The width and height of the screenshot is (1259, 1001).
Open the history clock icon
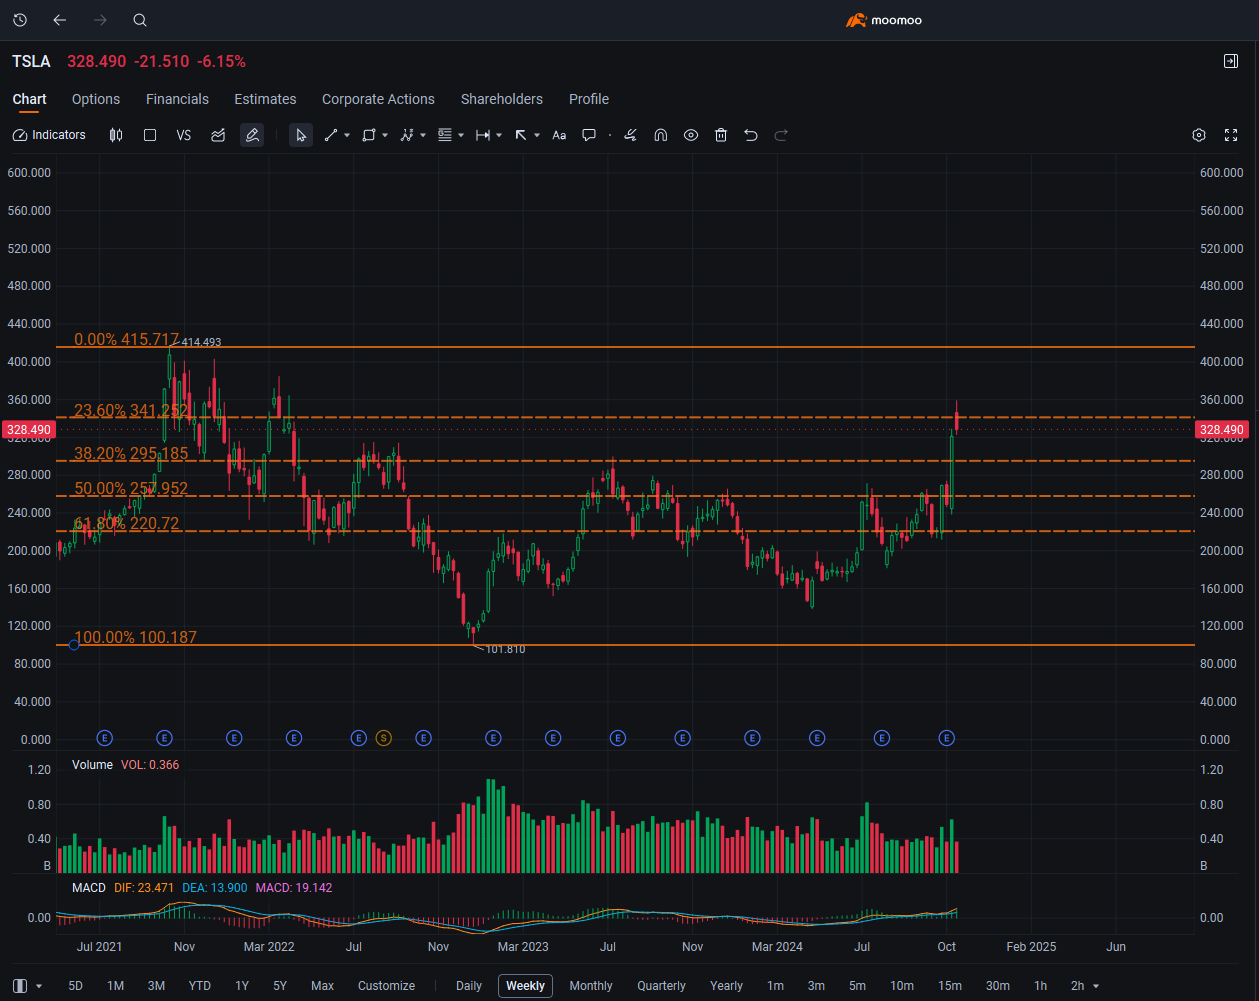coord(20,20)
